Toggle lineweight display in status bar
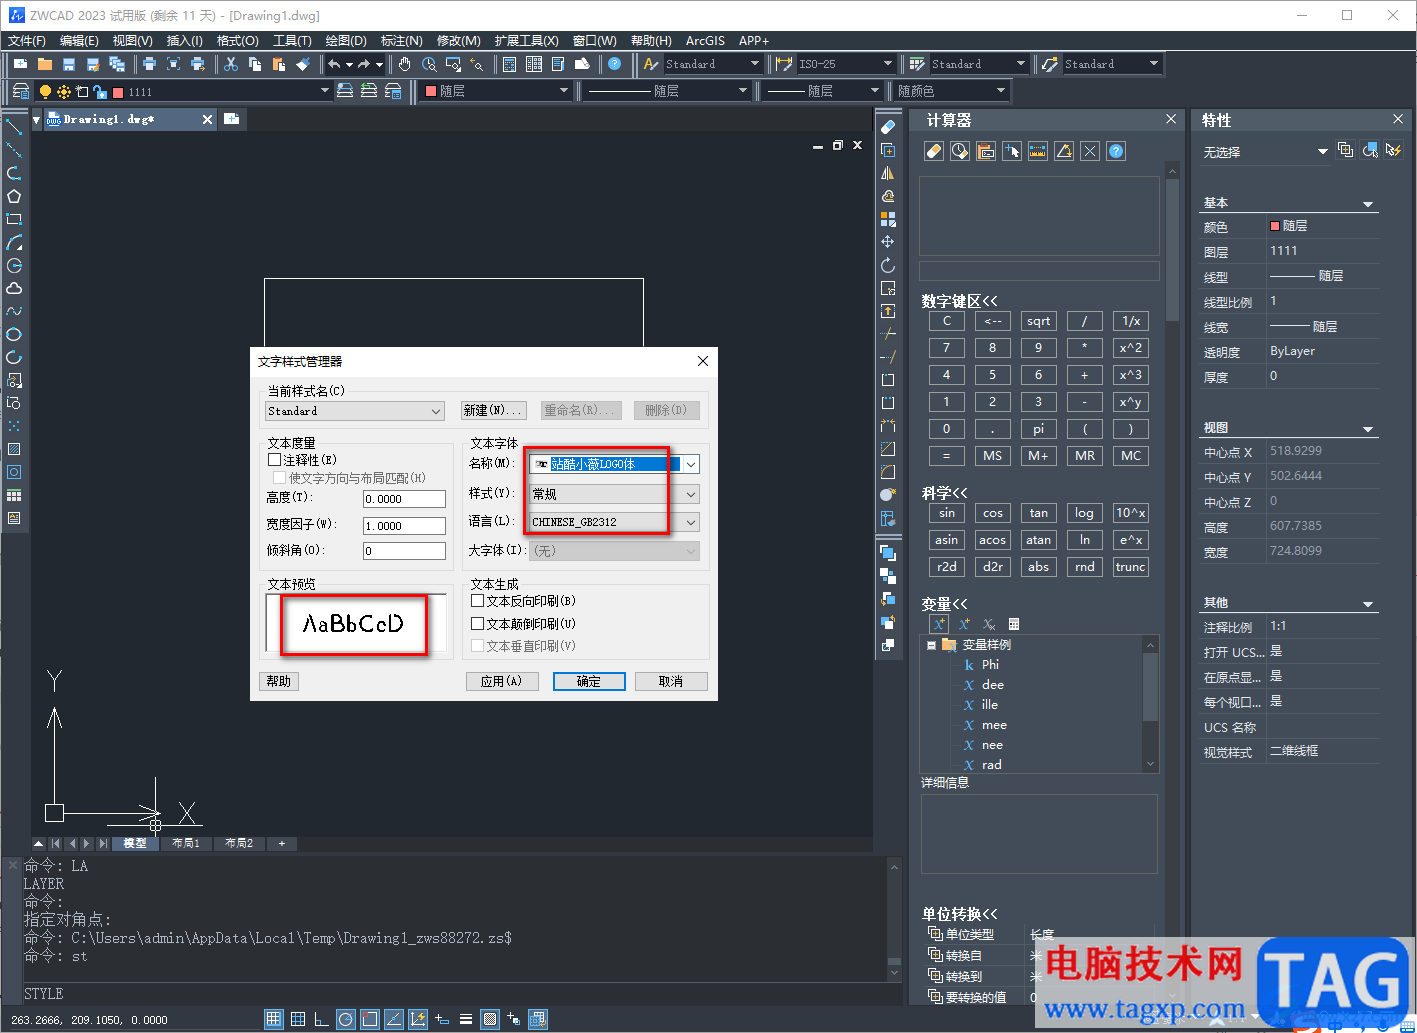 click(x=466, y=1019)
